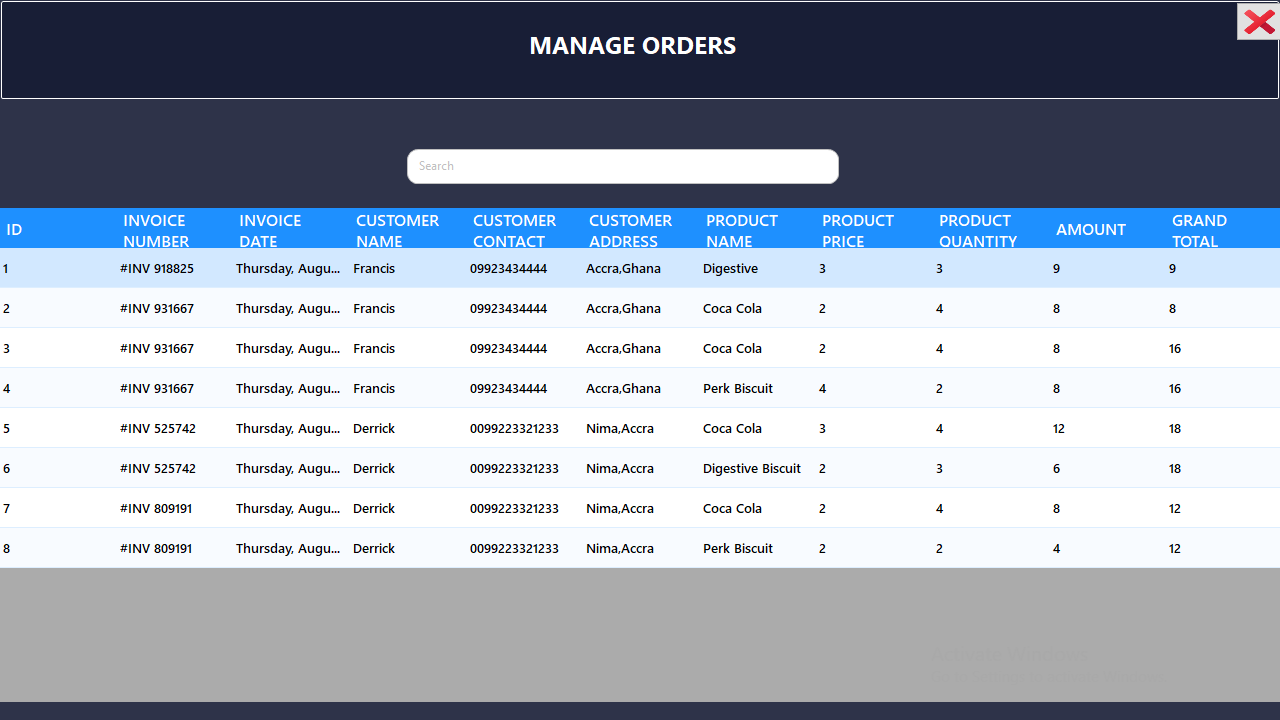Click the CUSTOMER NAME column header
1280x720 pixels.
coord(397,229)
